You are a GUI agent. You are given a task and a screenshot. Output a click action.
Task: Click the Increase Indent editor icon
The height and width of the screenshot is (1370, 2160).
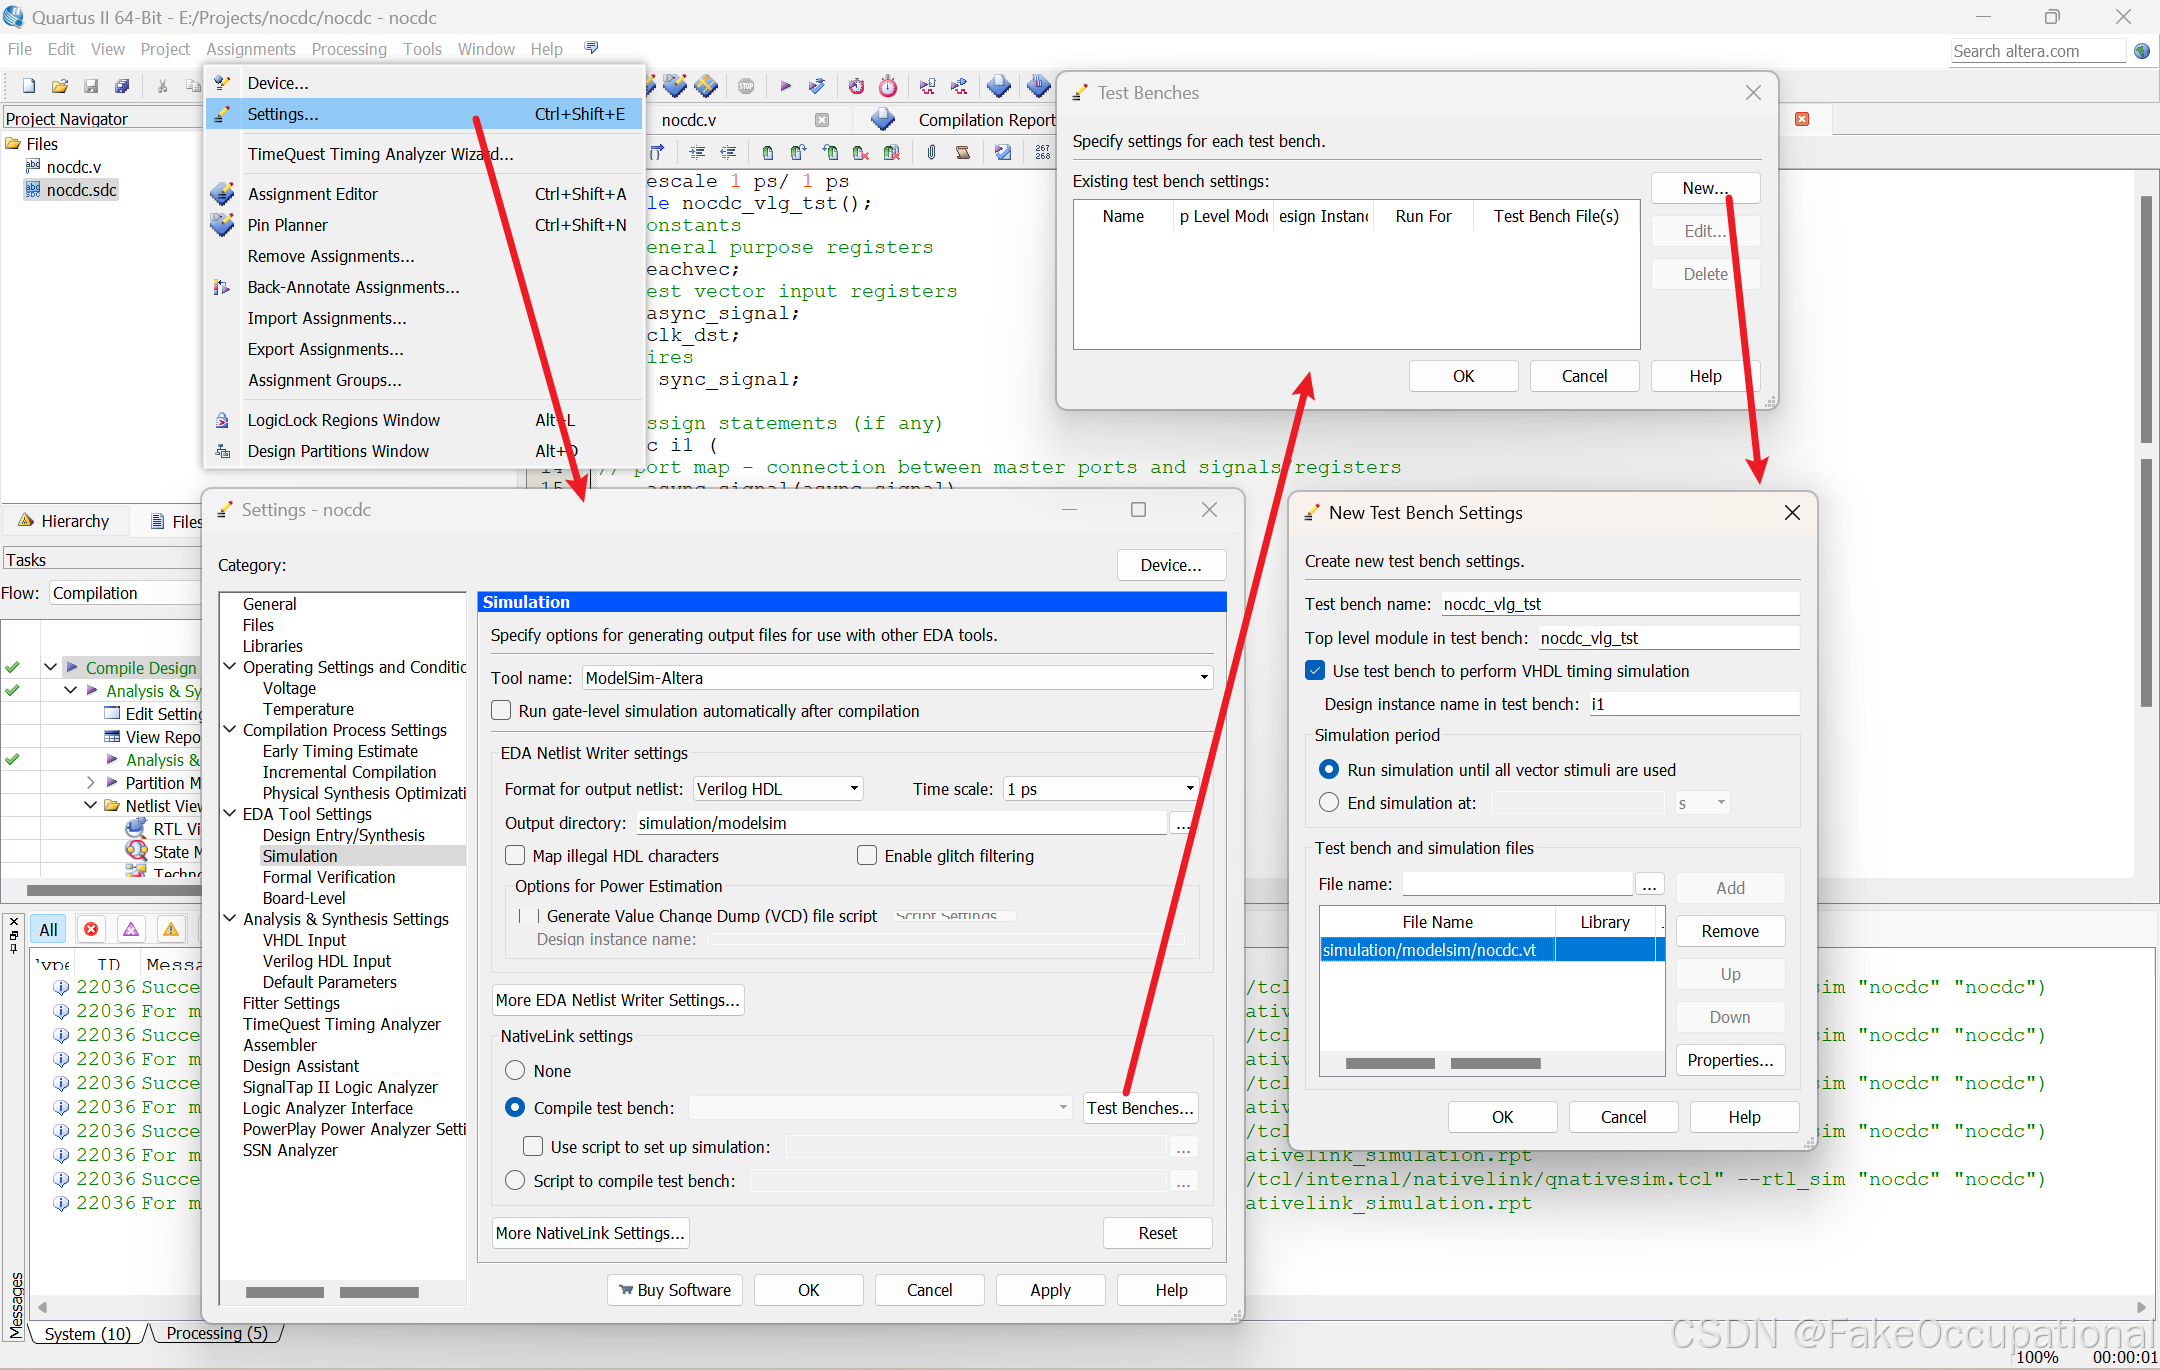(697, 153)
